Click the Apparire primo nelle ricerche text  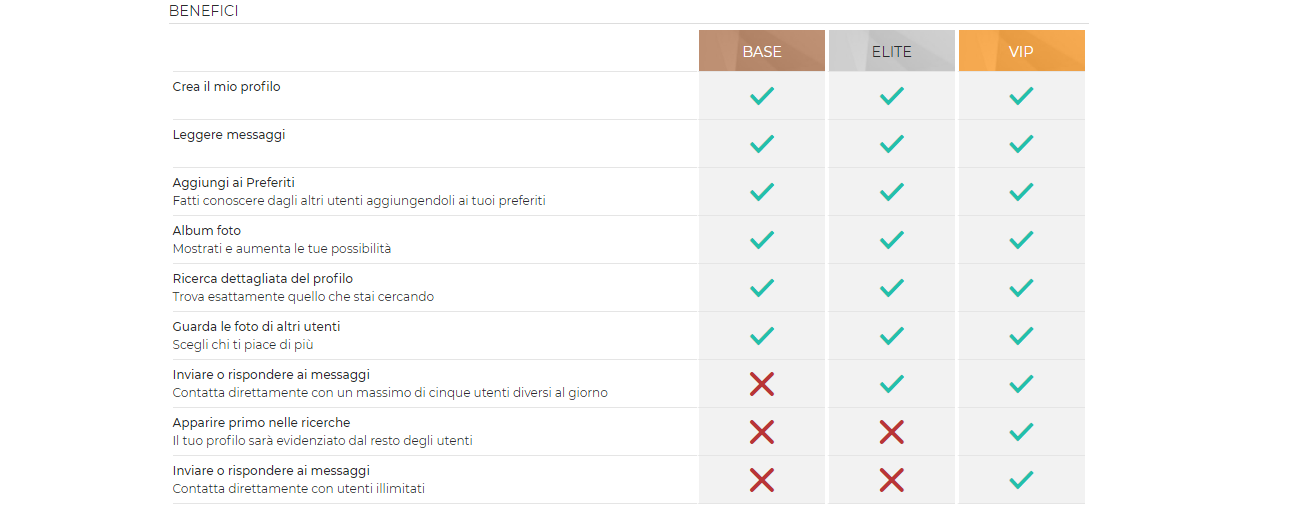coord(261,423)
